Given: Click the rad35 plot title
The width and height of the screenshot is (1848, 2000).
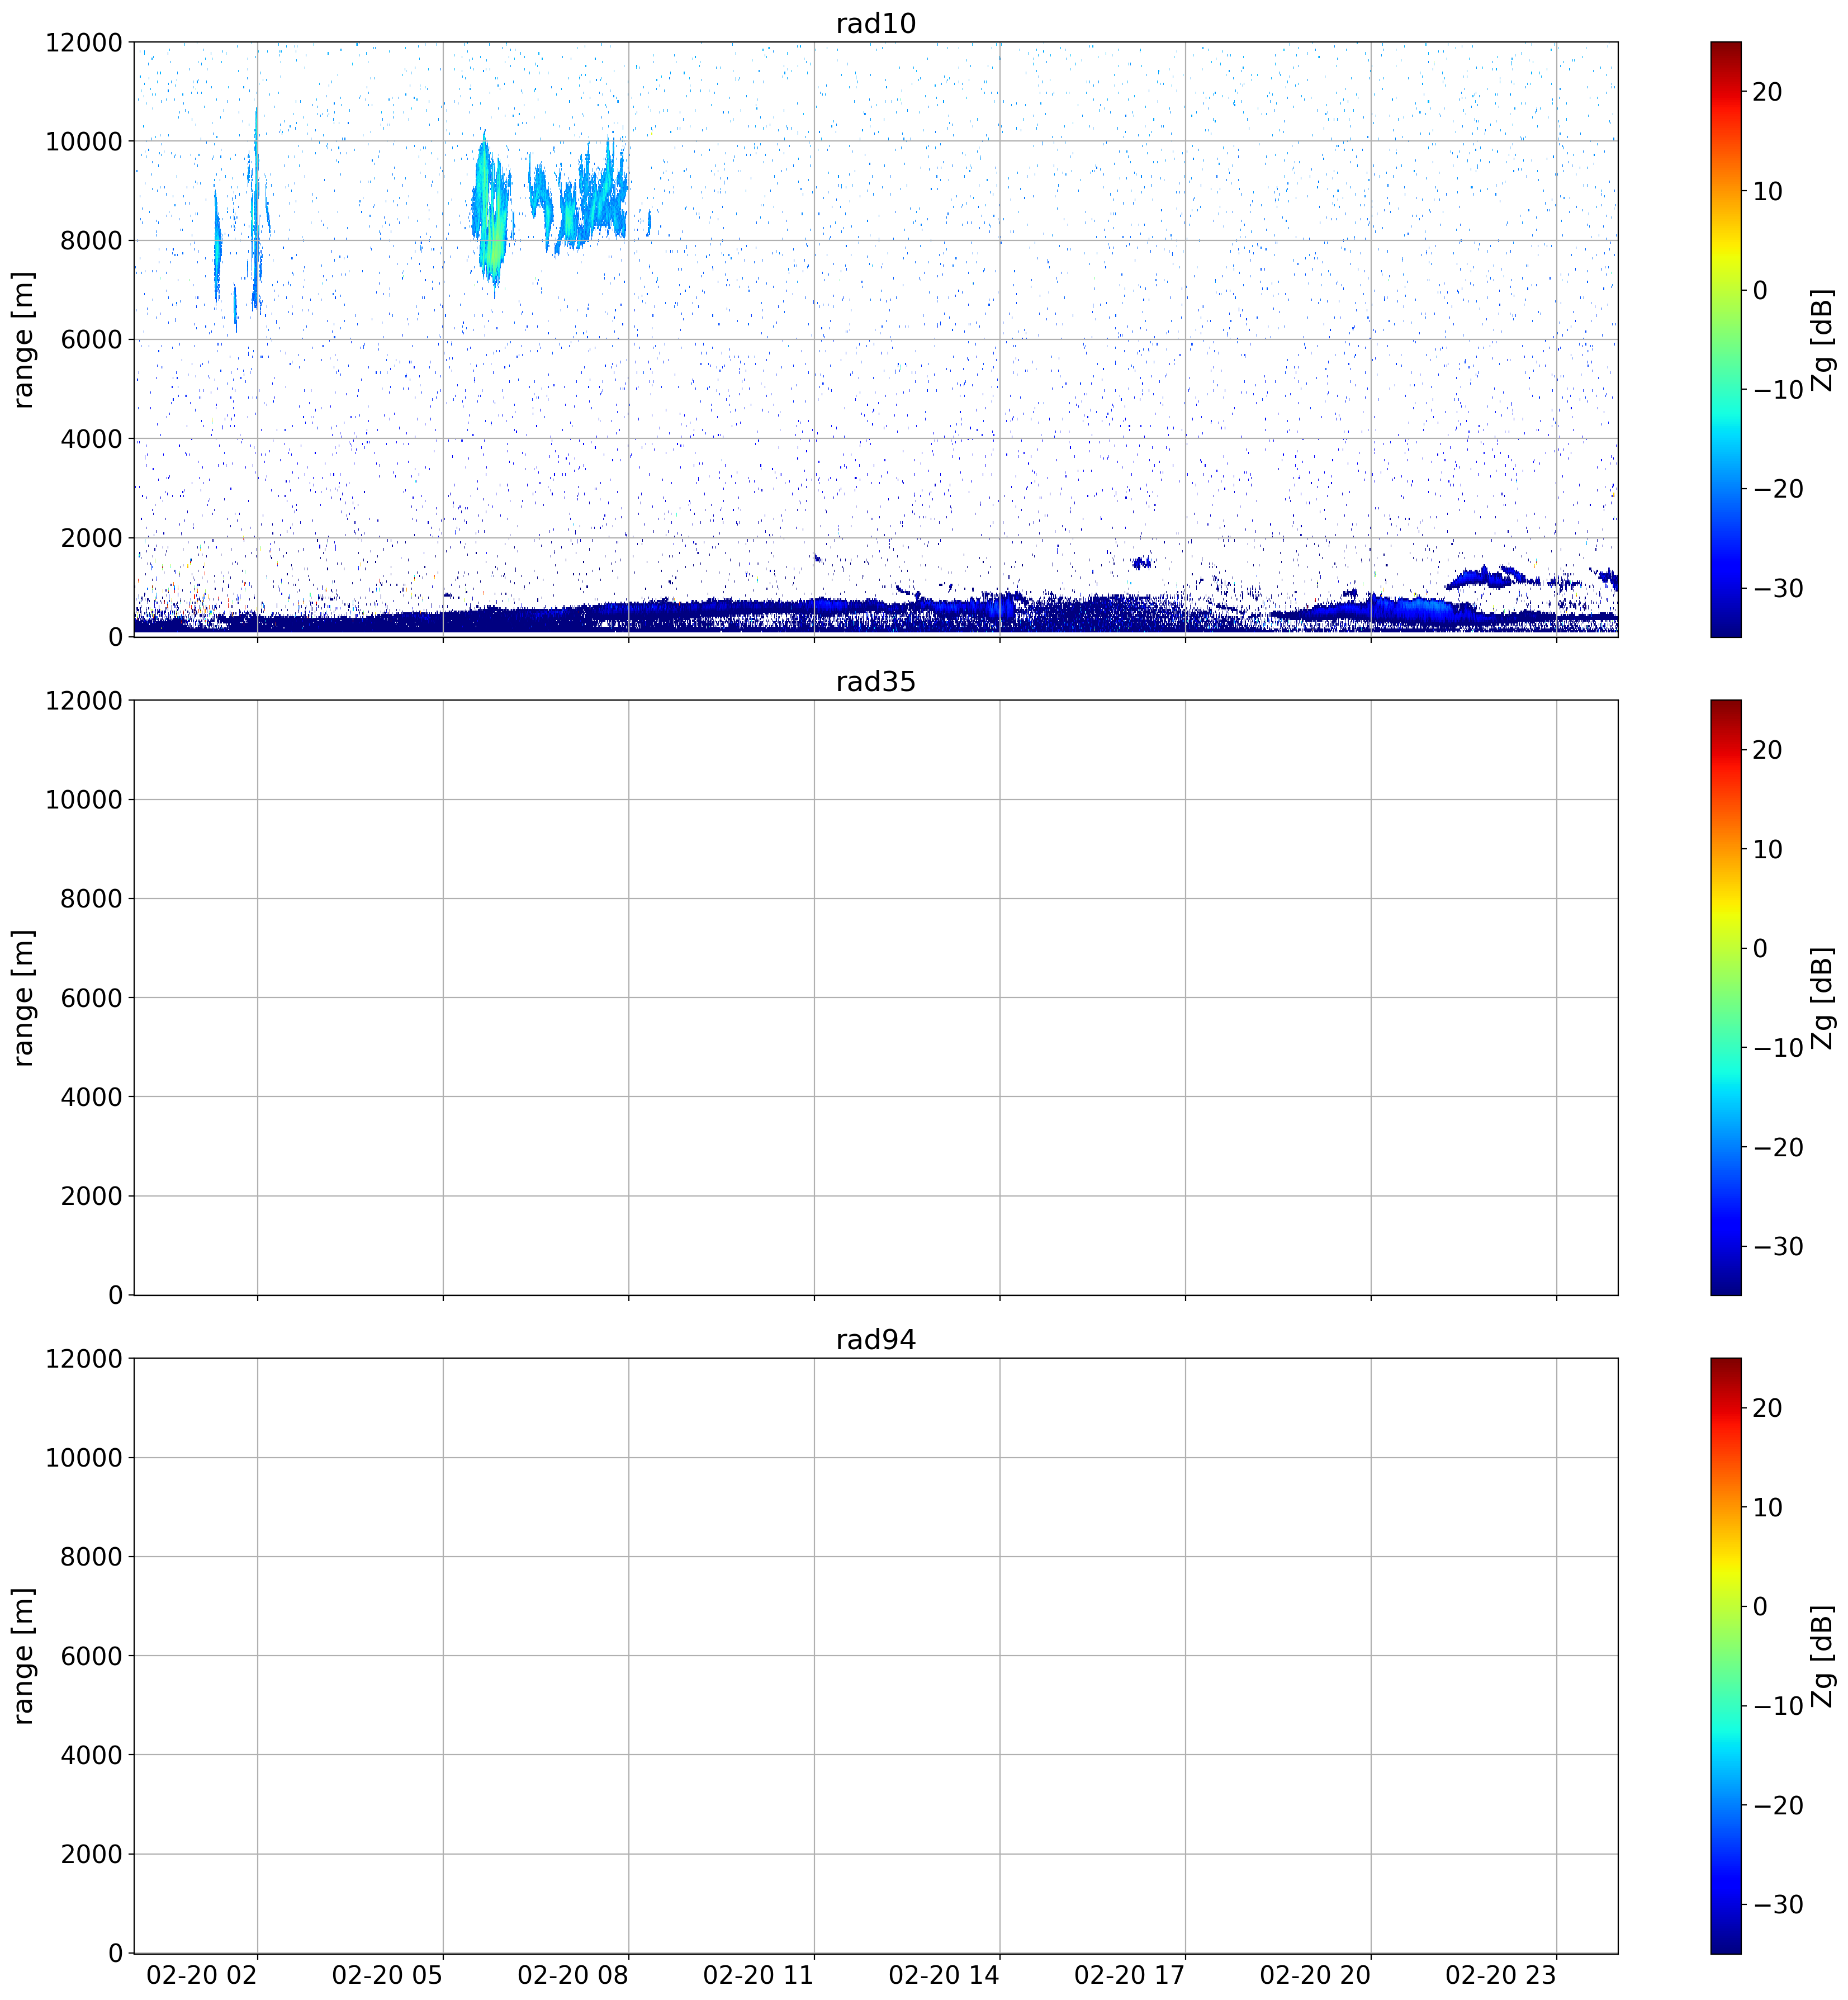Looking at the screenshot, I should point(875,681).
